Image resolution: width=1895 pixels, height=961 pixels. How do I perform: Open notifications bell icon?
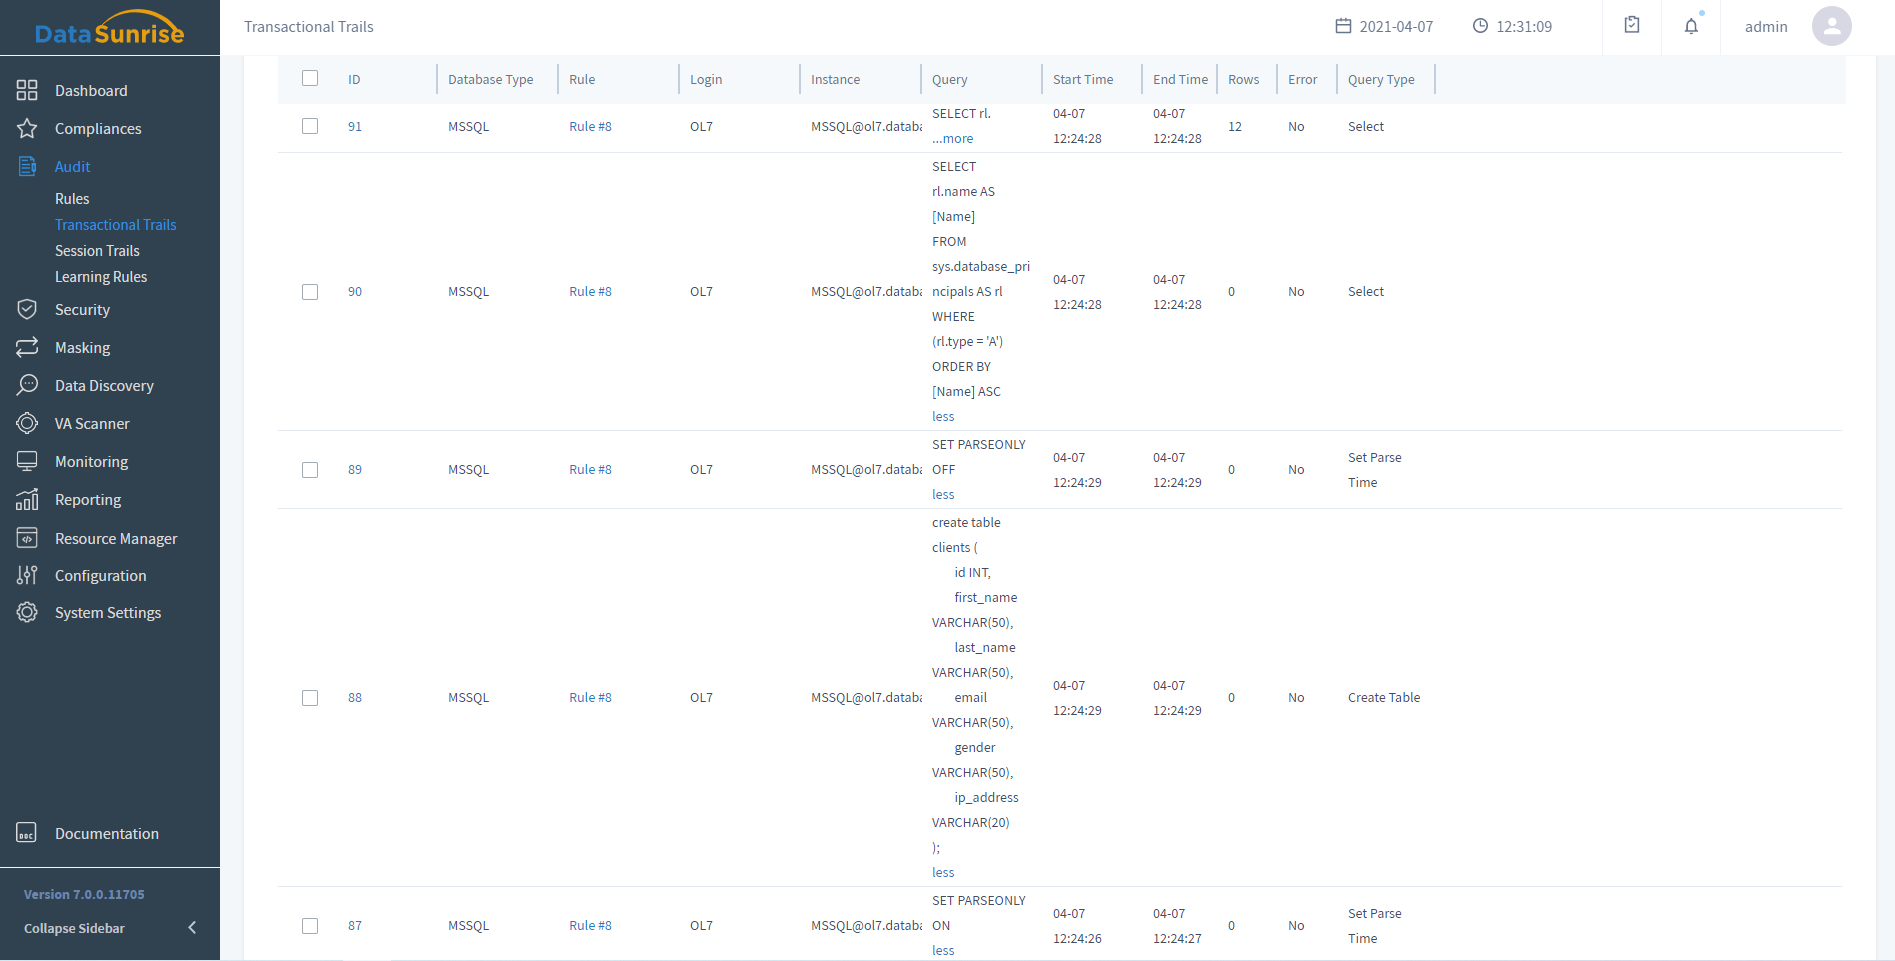[1691, 27]
